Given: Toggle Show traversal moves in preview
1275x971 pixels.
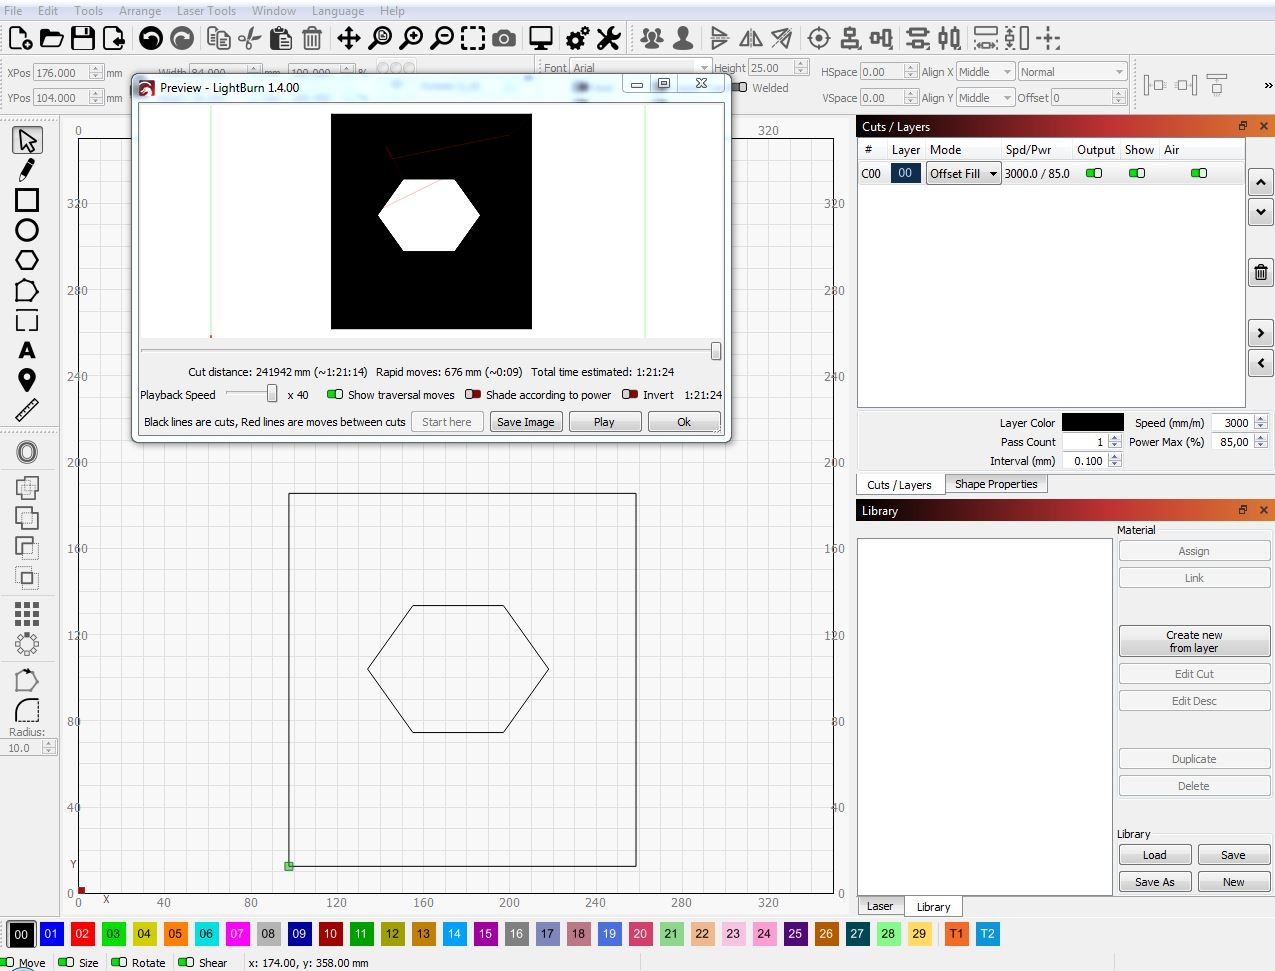Looking at the screenshot, I should point(336,395).
